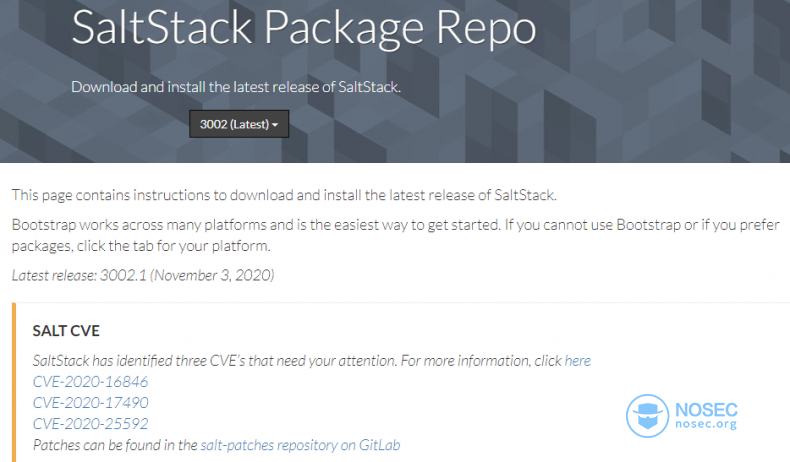Image resolution: width=790 pixels, height=462 pixels.
Task: Click the SaltStack Package Repo heading
Action: click(x=304, y=28)
